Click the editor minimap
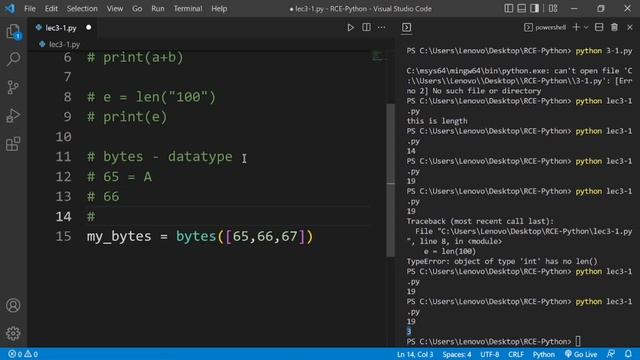 (377, 56)
